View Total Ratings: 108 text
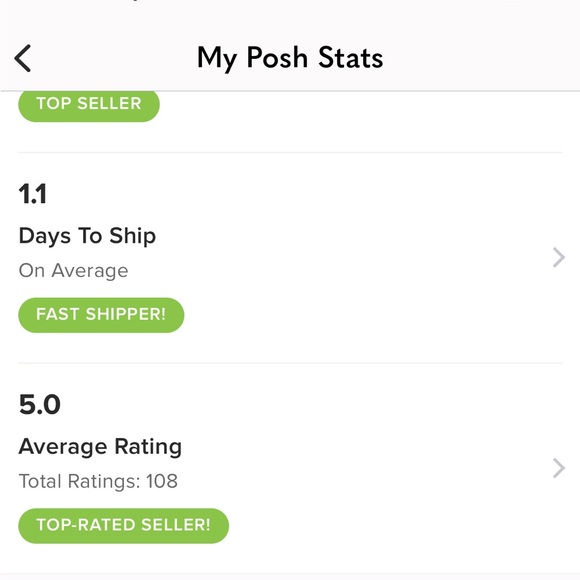This screenshot has height=580, width=580. pos(98,481)
